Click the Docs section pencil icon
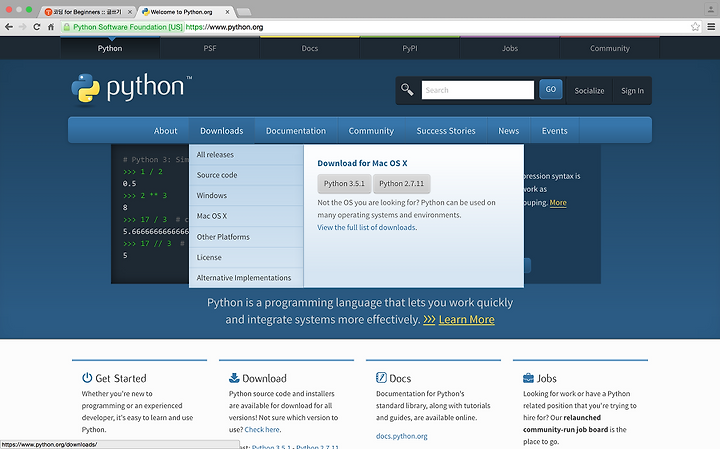Screen dimensions: 720x449 pos(381,378)
